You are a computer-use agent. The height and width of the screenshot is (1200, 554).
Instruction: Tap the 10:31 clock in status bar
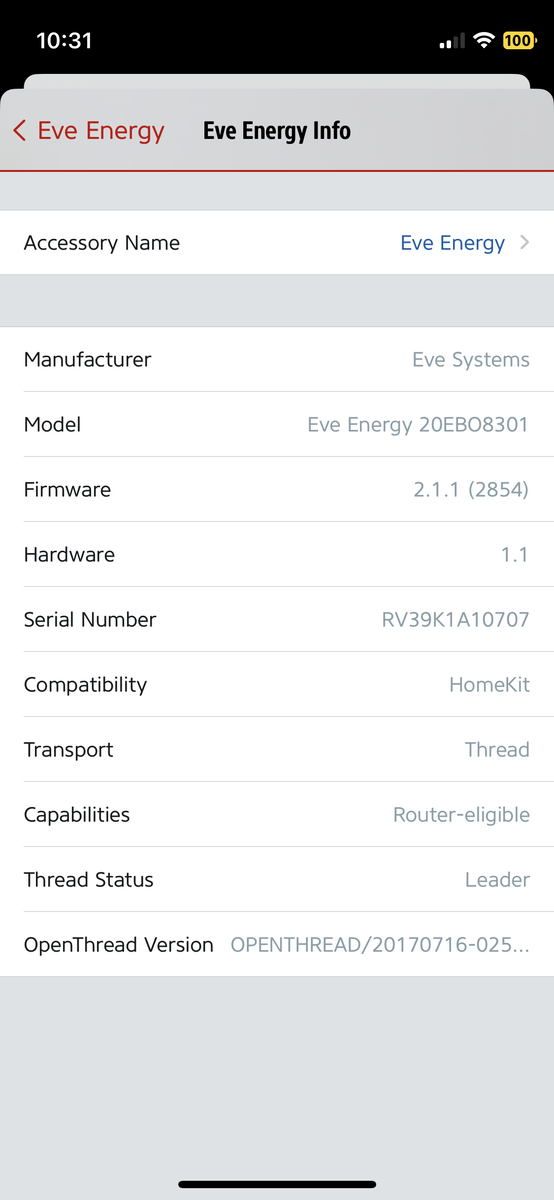64,41
